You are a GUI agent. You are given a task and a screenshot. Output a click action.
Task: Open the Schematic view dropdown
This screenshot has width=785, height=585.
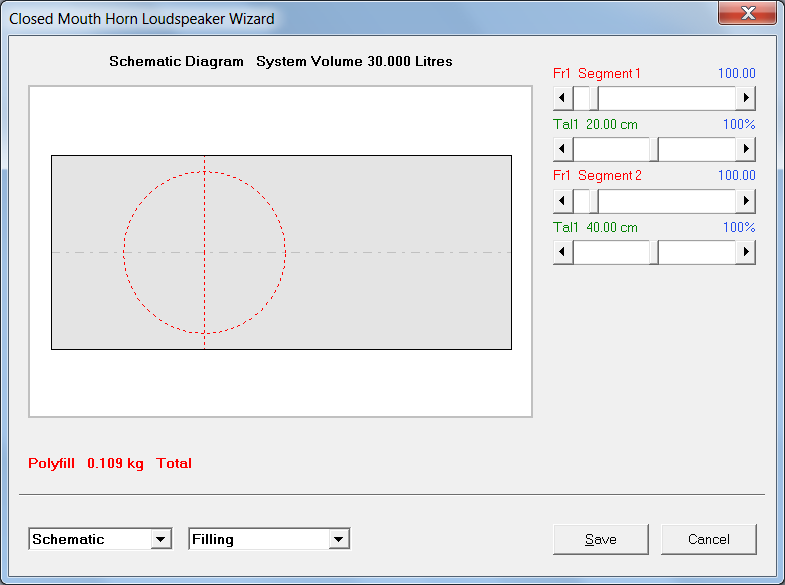pos(161,539)
